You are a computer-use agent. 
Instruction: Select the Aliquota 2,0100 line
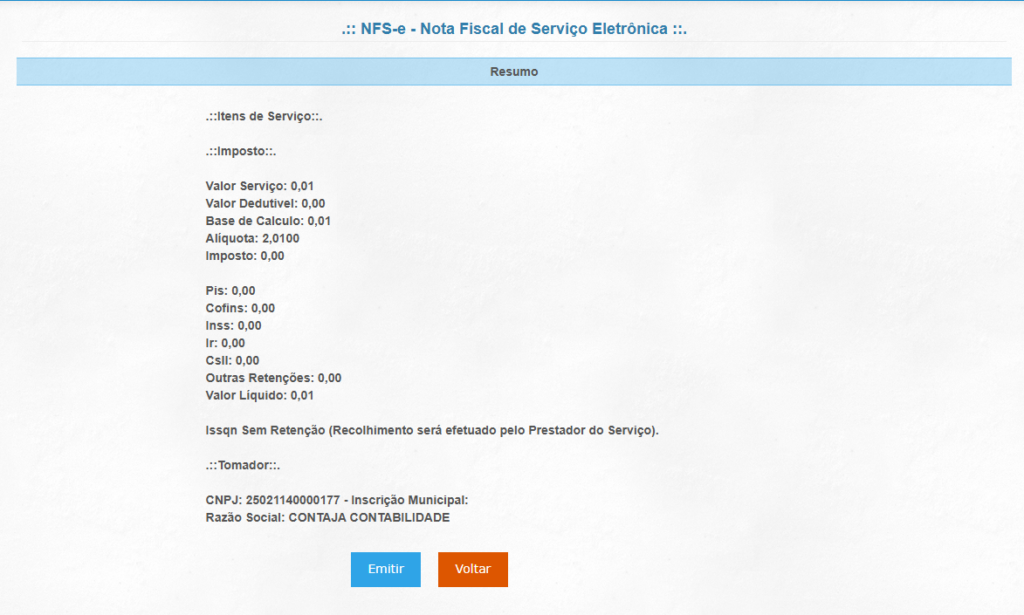(x=252, y=238)
